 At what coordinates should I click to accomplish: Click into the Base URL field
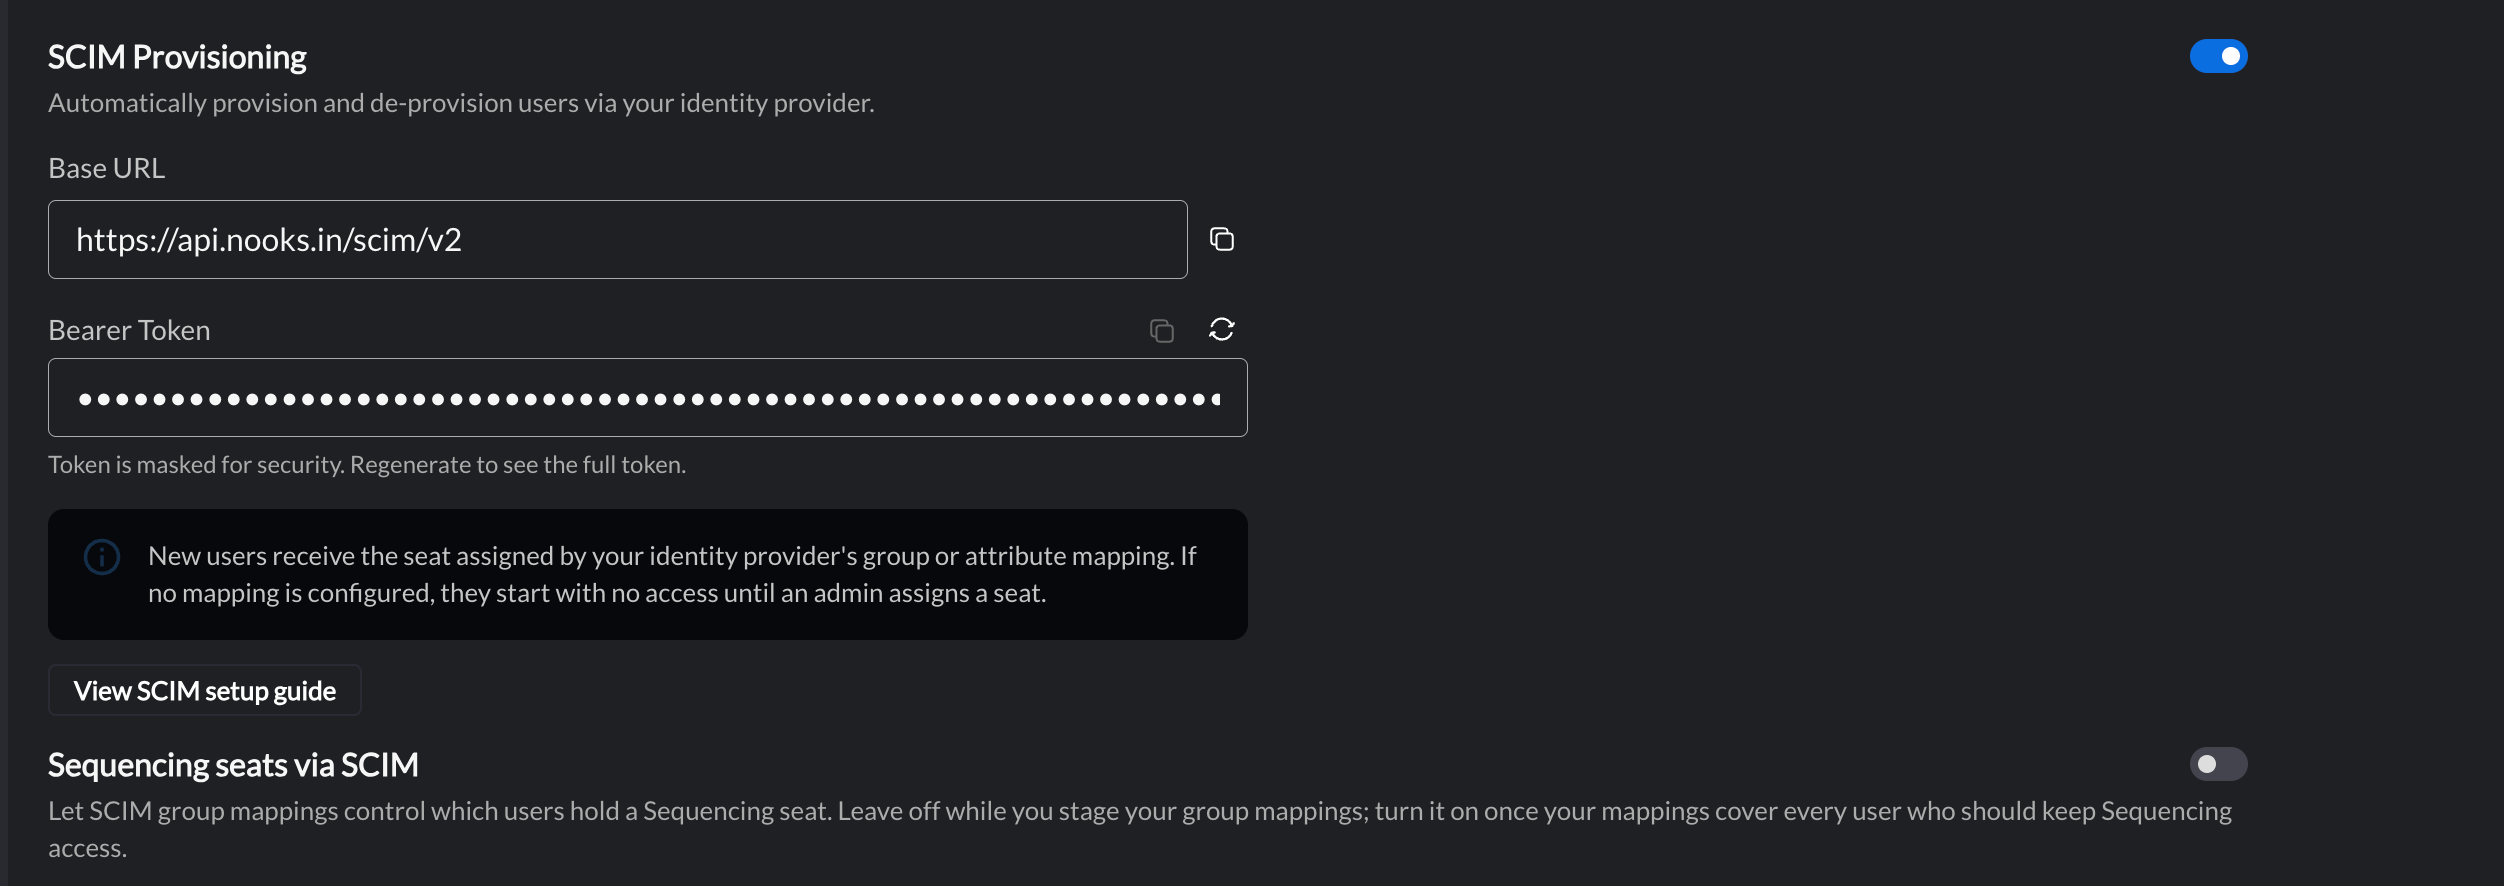point(617,239)
